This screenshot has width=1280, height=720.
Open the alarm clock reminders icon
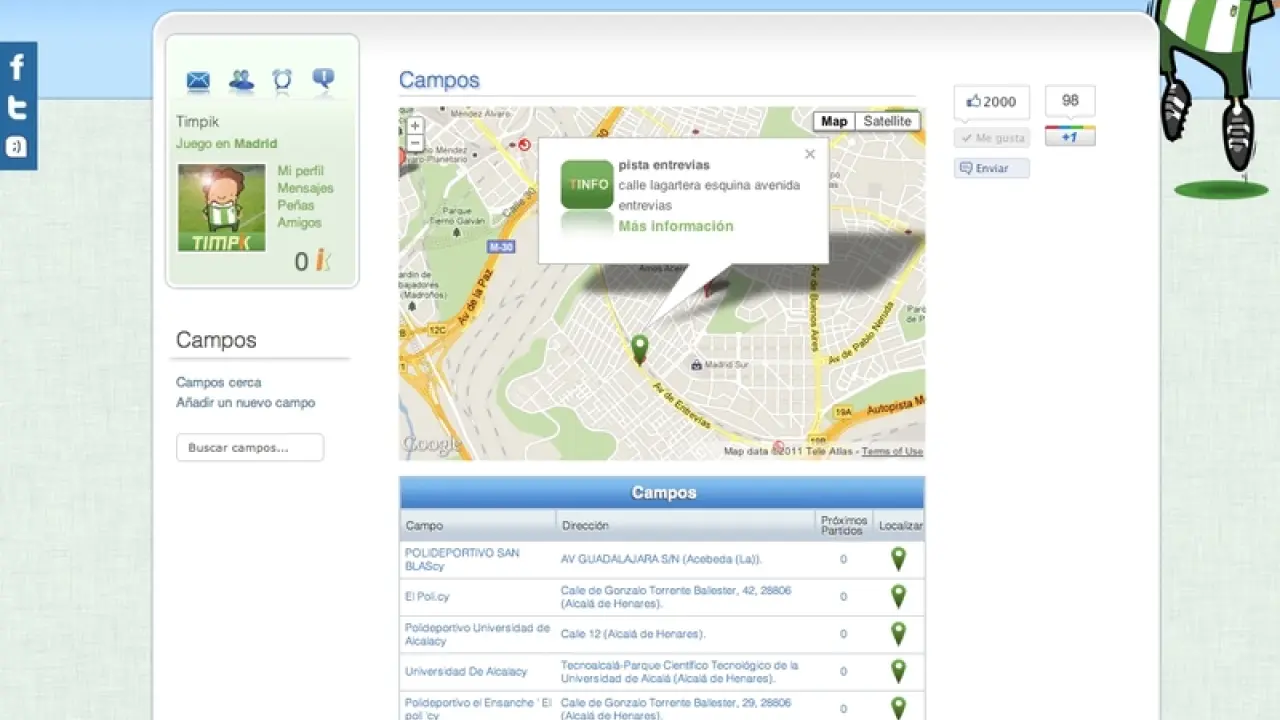click(x=282, y=80)
